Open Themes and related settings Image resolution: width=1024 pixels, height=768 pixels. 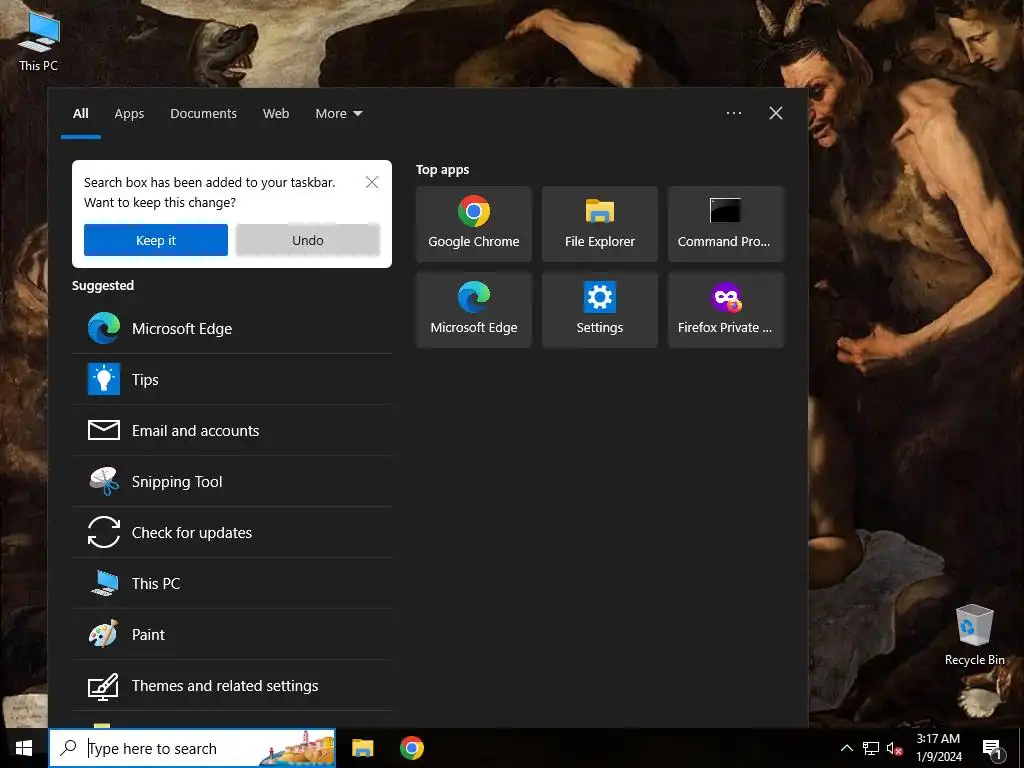pyautogui.click(x=232, y=685)
